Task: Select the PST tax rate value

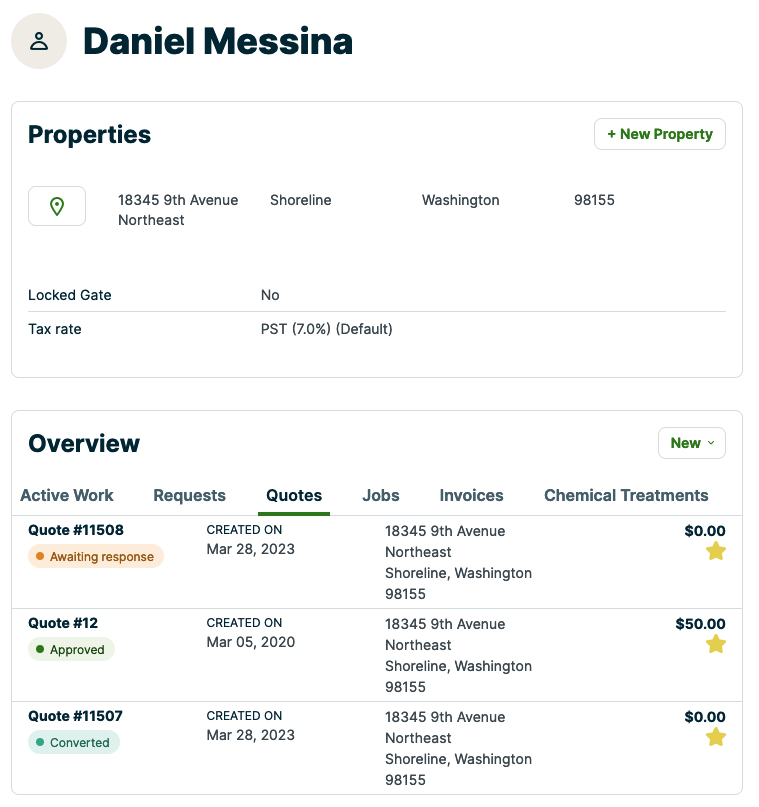Action: pos(327,329)
